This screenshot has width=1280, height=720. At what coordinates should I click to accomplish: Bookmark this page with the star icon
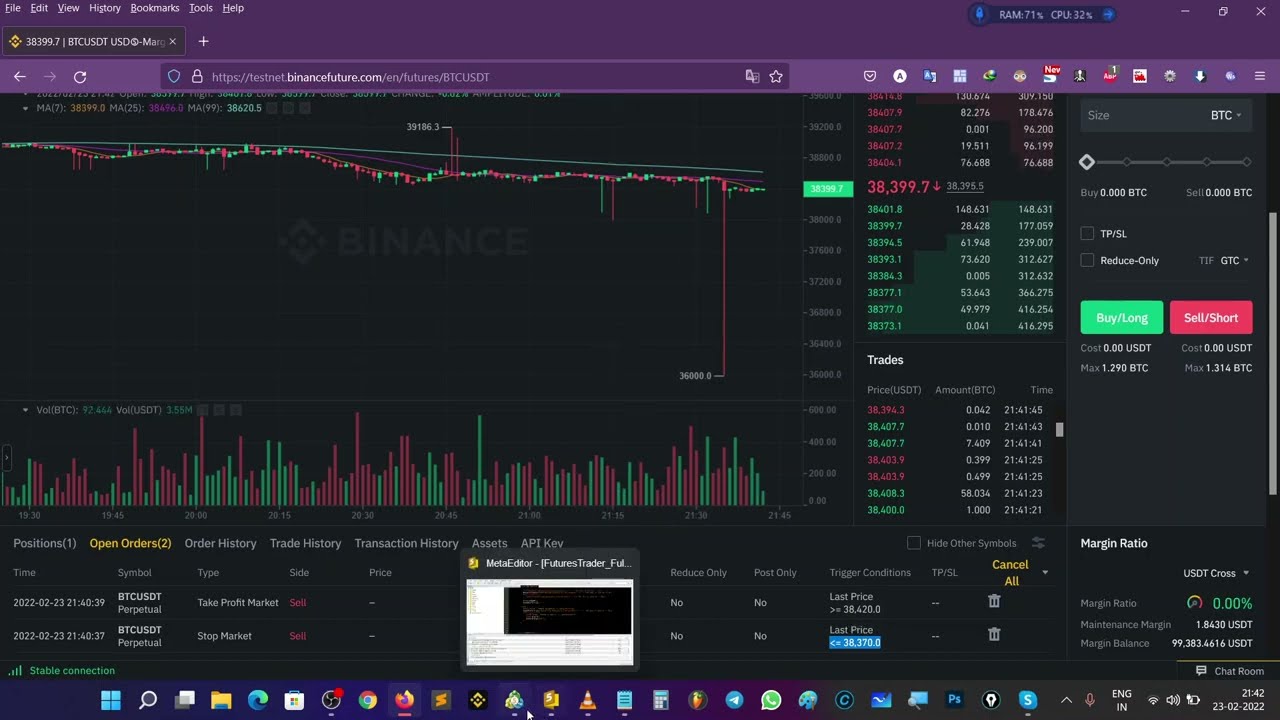(x=776, y=76)
